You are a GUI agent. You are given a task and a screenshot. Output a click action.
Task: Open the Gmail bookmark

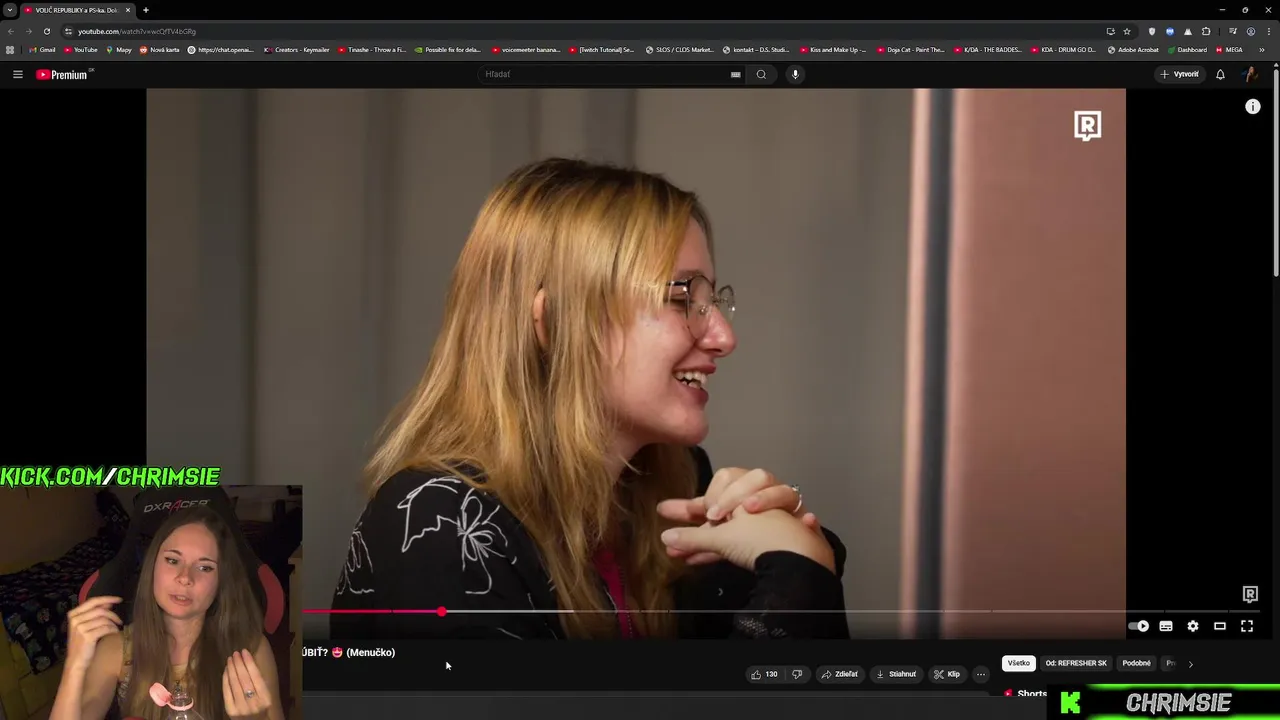tap(42, 50)
